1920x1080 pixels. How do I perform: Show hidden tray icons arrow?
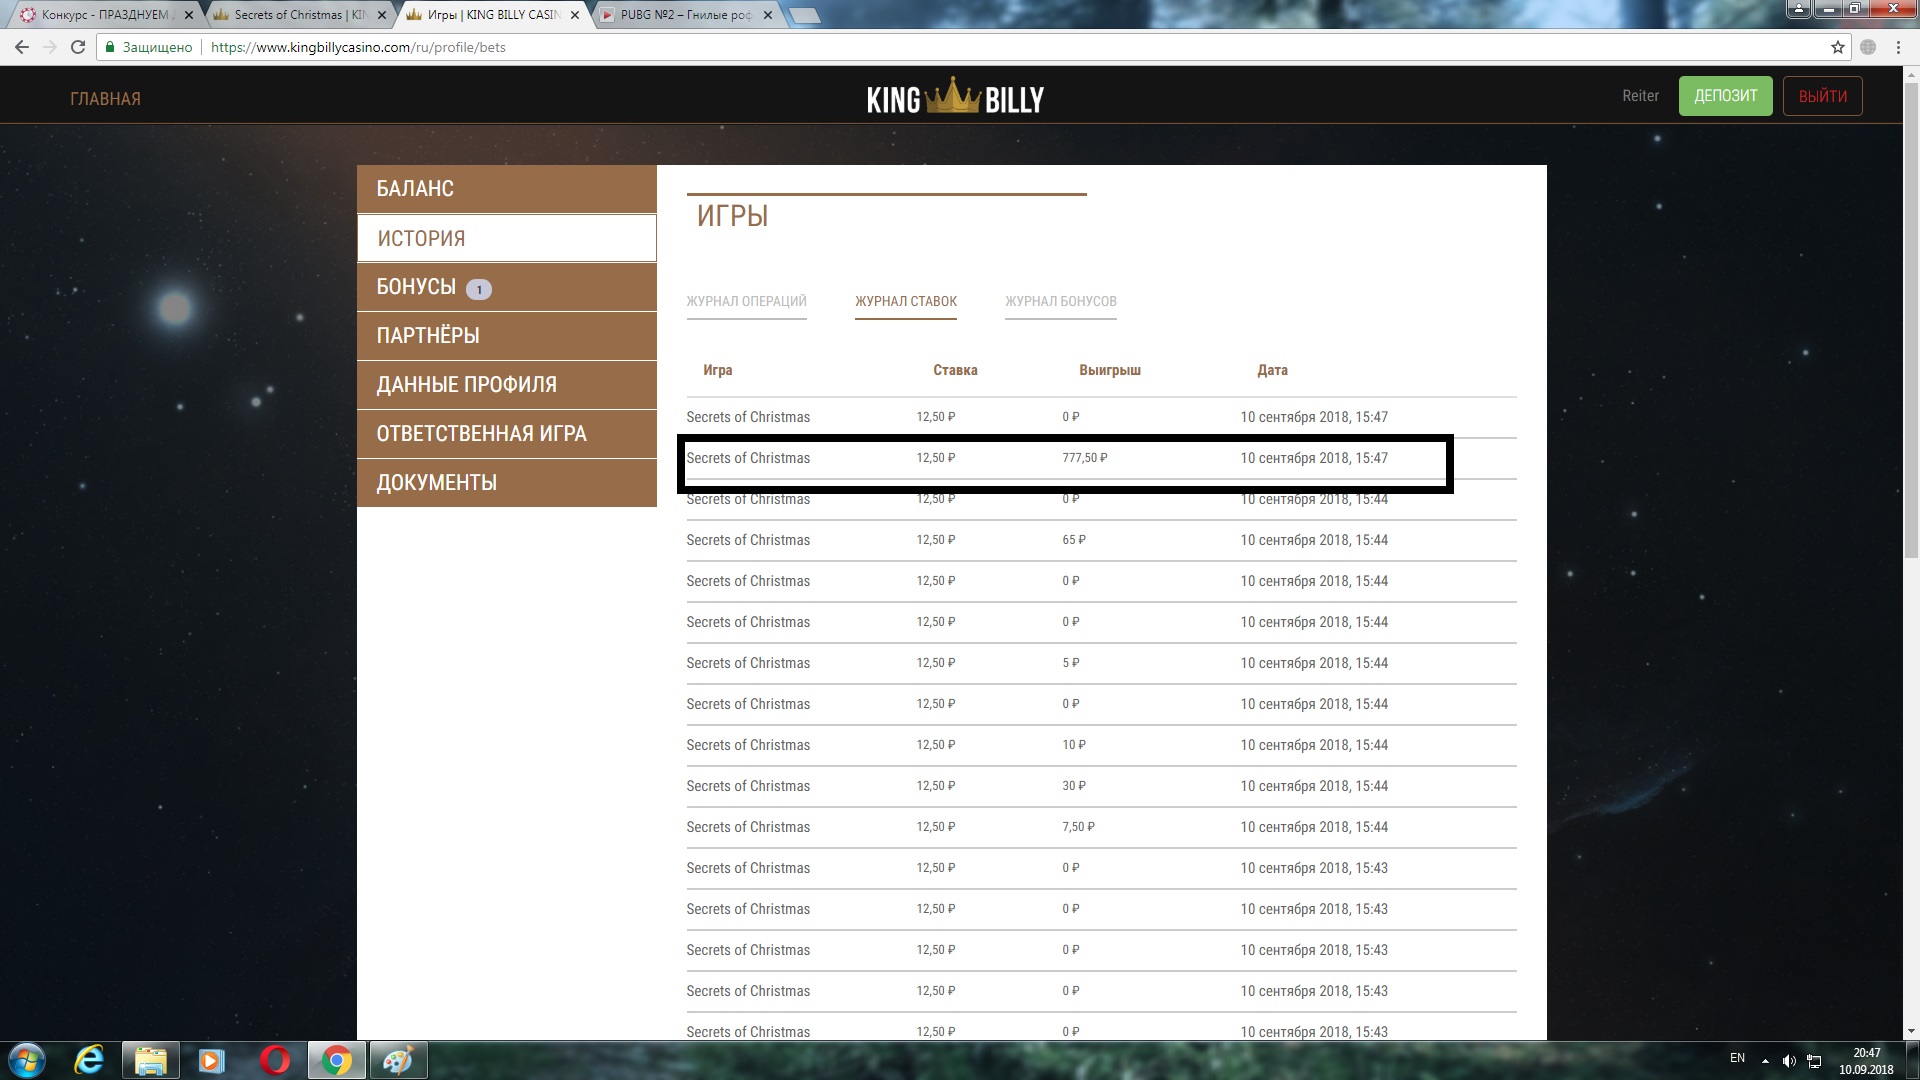pos(1764,1061)
